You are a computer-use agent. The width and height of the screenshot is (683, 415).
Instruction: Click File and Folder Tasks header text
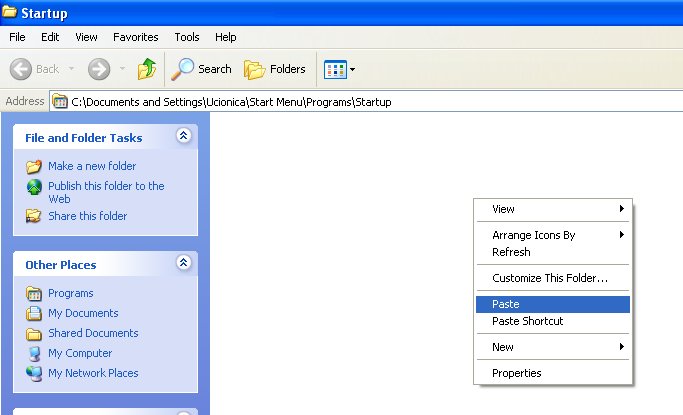coord(84,138)
